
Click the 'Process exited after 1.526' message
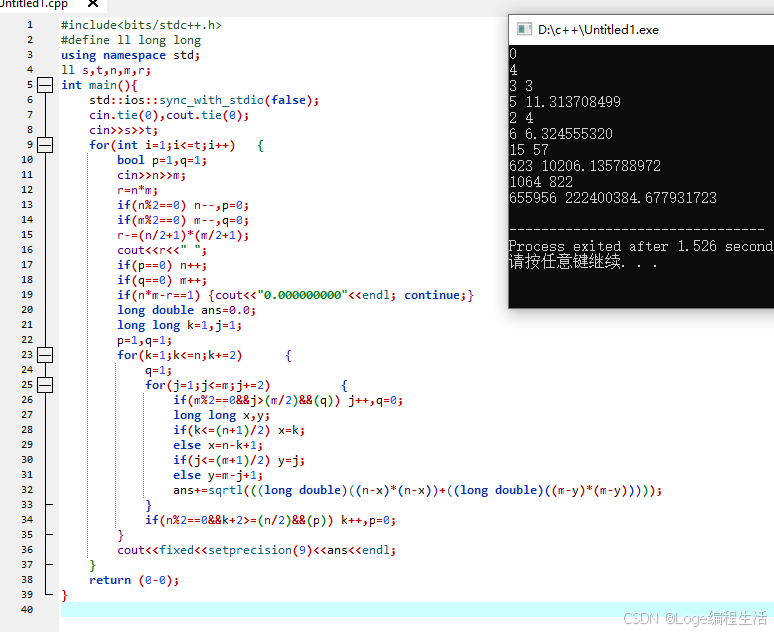[x=641, y=246]
